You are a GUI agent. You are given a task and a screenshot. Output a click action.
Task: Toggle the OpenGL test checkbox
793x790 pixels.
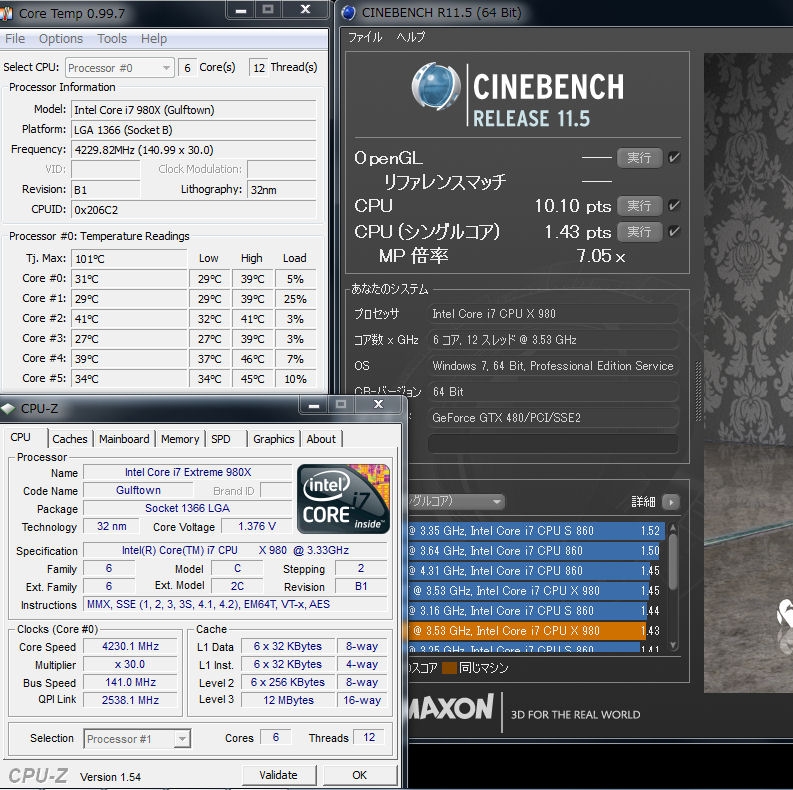[x=674, y=158]
